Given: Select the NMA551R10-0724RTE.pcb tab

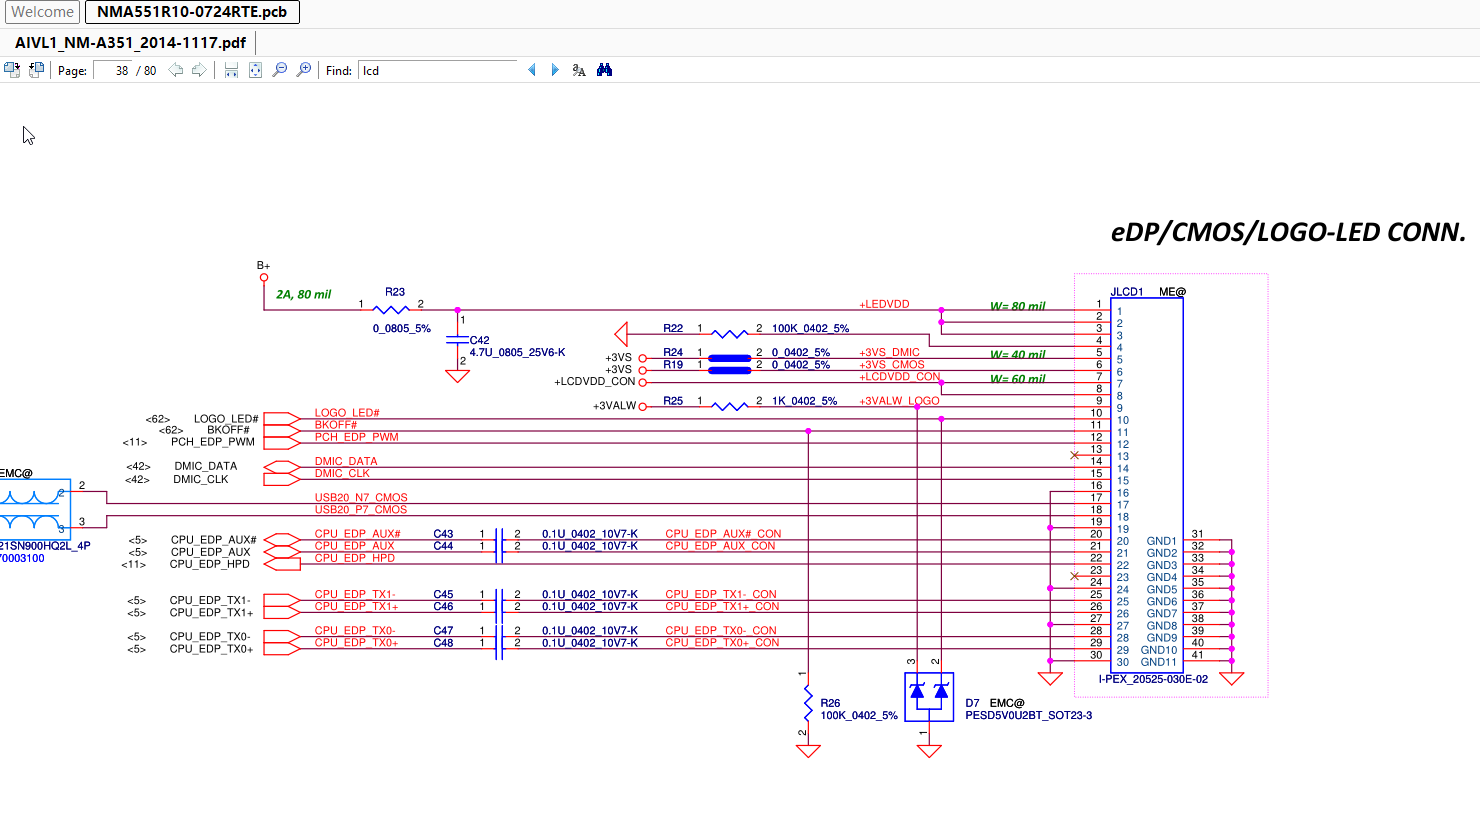Looking at the screenshot, I should [x=192, y=12].
